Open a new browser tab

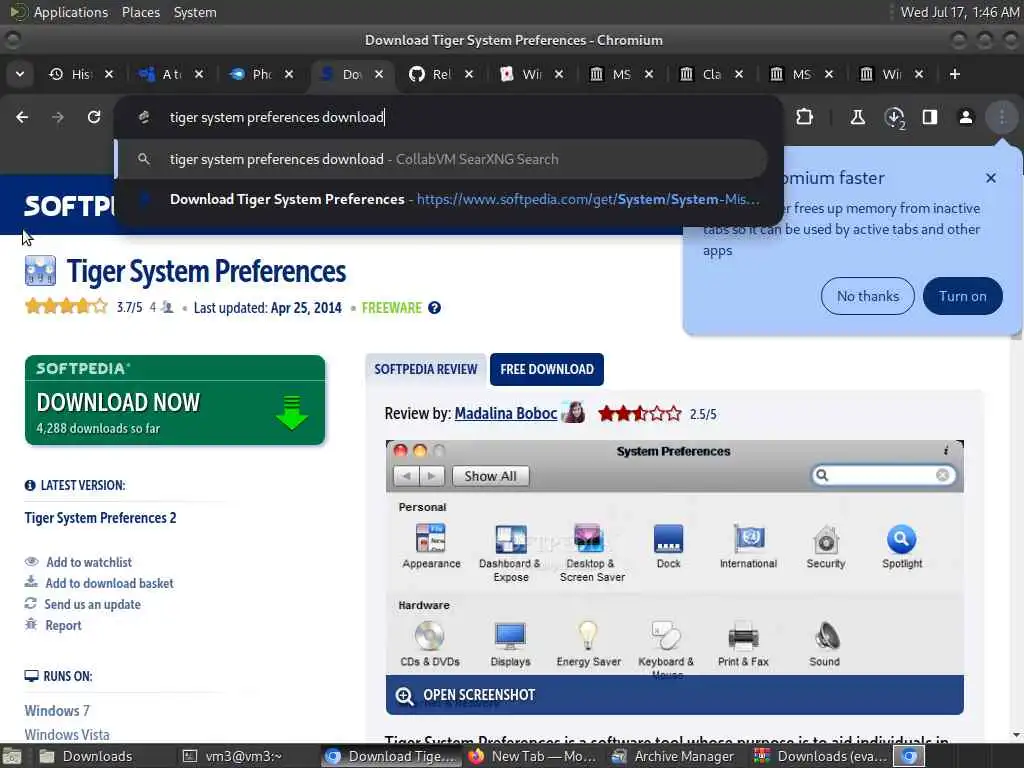pyautogui.click(x=955, y=74)
